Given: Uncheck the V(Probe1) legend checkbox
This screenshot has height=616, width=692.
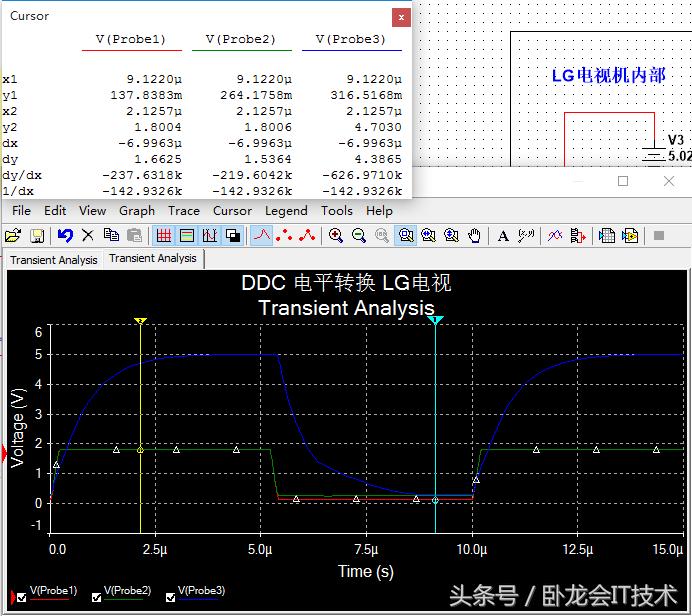Looking at the screenshot, I should [x=22, y=597].
